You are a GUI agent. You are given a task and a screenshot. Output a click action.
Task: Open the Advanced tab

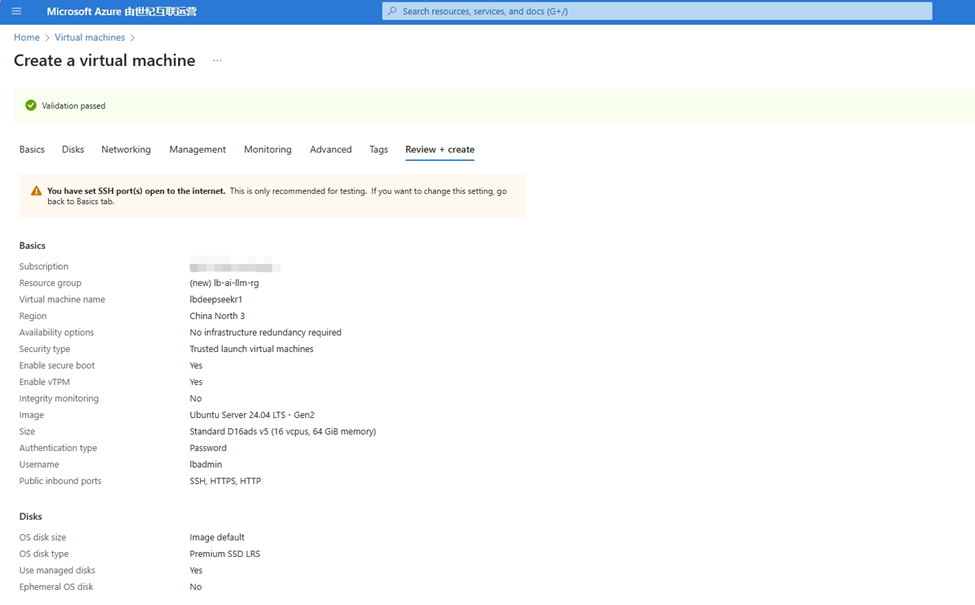[331, 150]
